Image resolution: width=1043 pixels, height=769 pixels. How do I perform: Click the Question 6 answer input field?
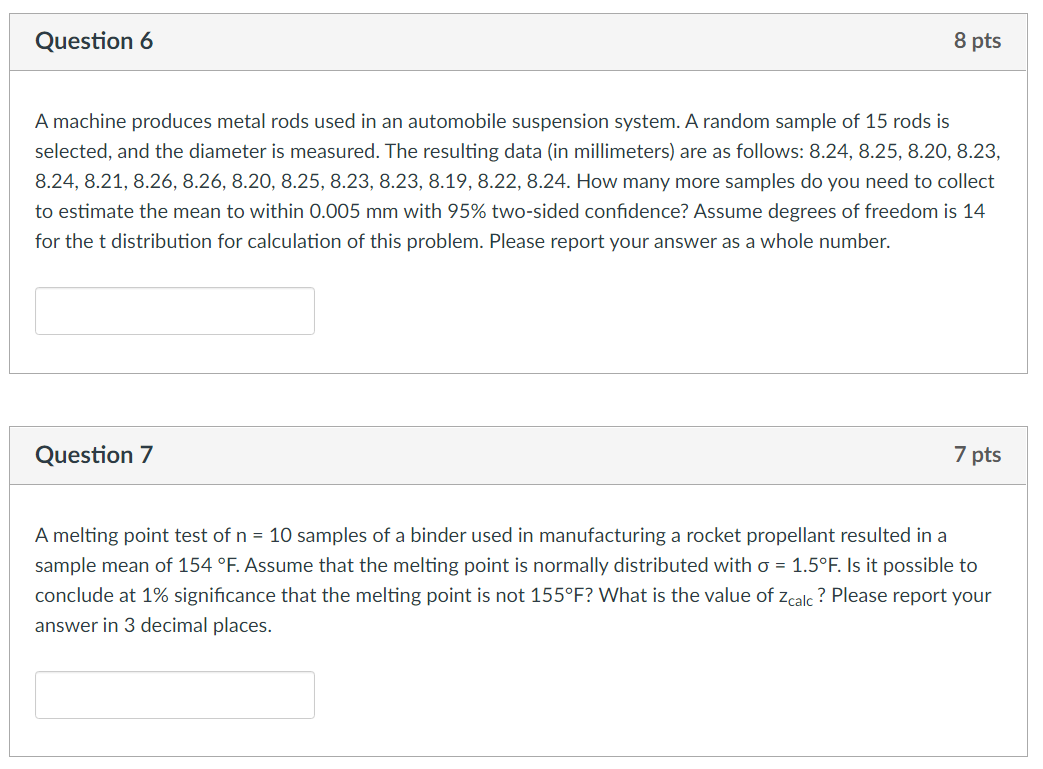tap(175, 311)
